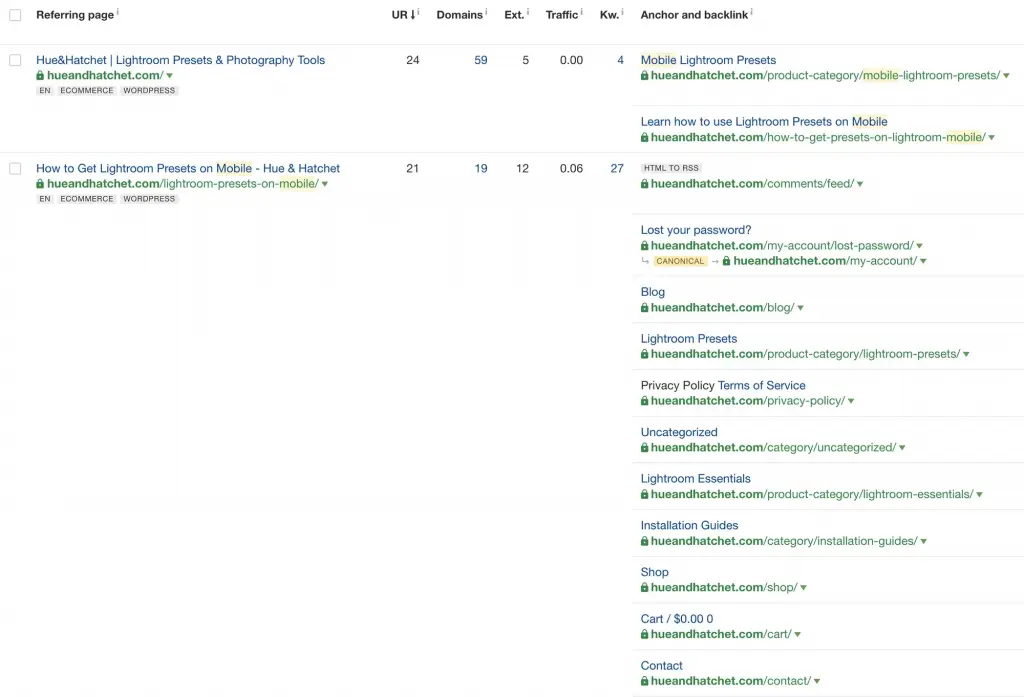Open privacy-policy backlink URL
Screen dimensions: 1024x697
748,400
